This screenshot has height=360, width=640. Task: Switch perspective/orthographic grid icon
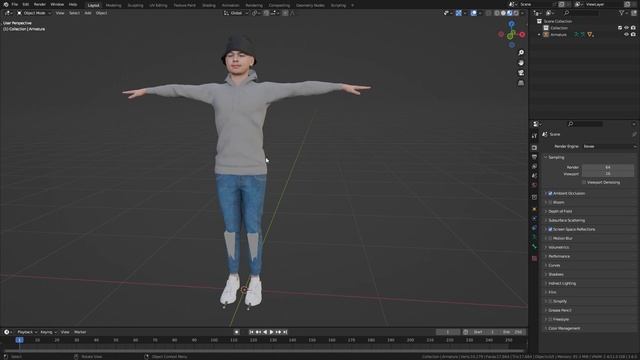(x=521, y=83)
